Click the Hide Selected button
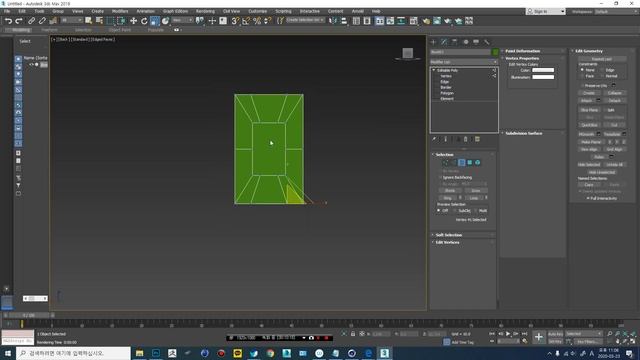 pyautogui.click(x=589, y=165)
